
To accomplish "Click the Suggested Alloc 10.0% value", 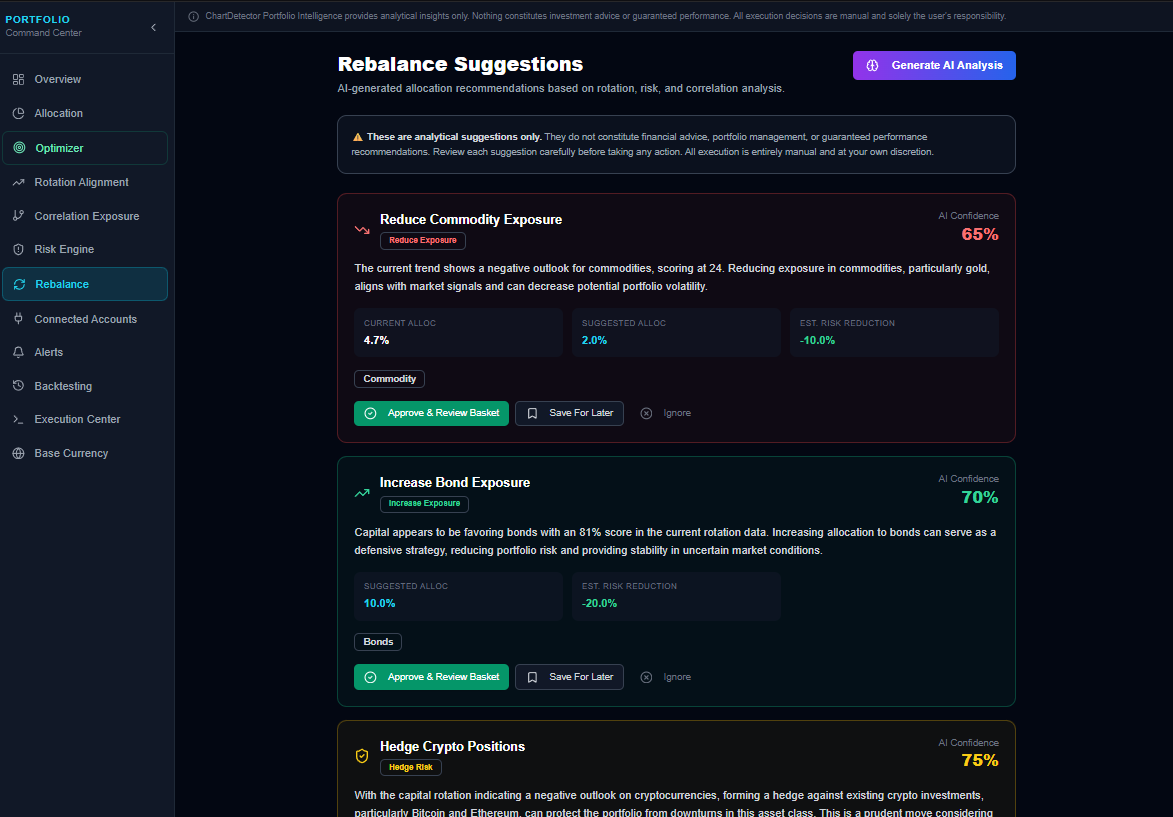I will coord(379,604).
